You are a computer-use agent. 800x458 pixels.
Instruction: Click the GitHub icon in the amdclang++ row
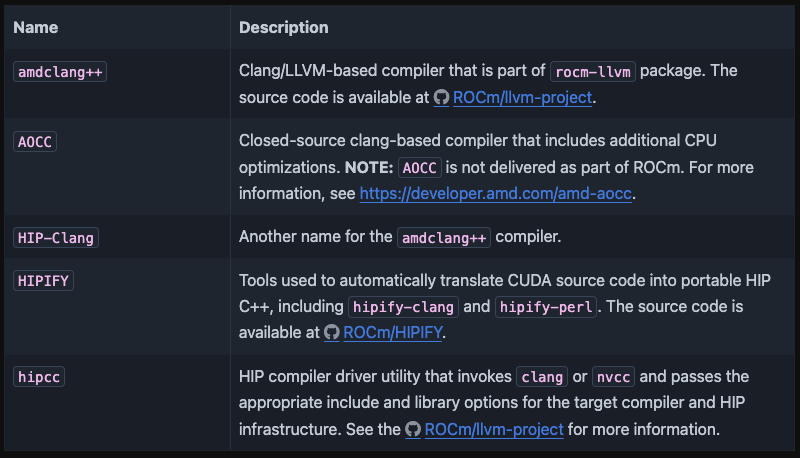[442, 98]
